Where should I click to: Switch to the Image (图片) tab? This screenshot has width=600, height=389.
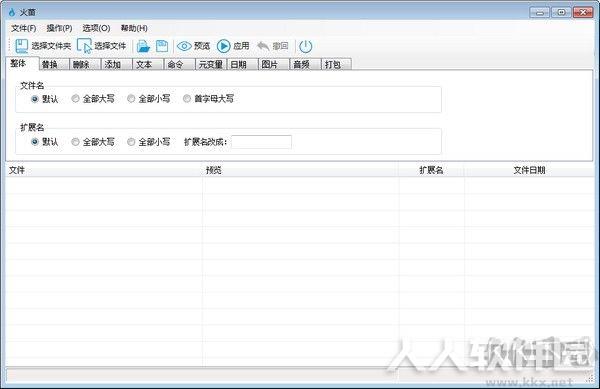pos(274,65)
